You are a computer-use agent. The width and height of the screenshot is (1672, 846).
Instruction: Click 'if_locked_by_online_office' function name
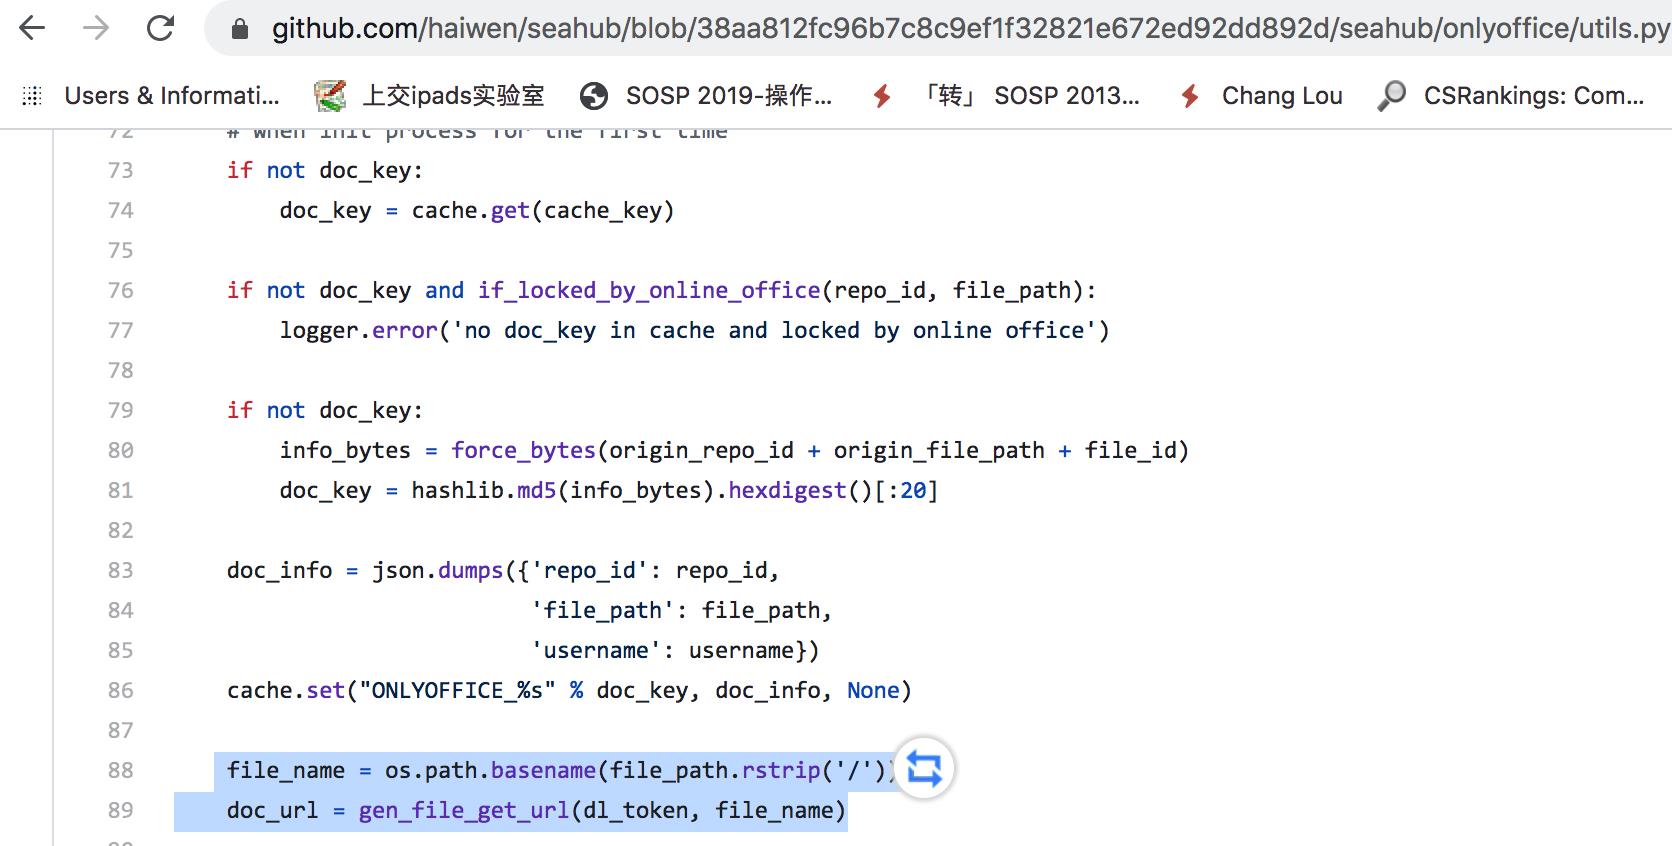pyautogui.click(x=649, y=291)
